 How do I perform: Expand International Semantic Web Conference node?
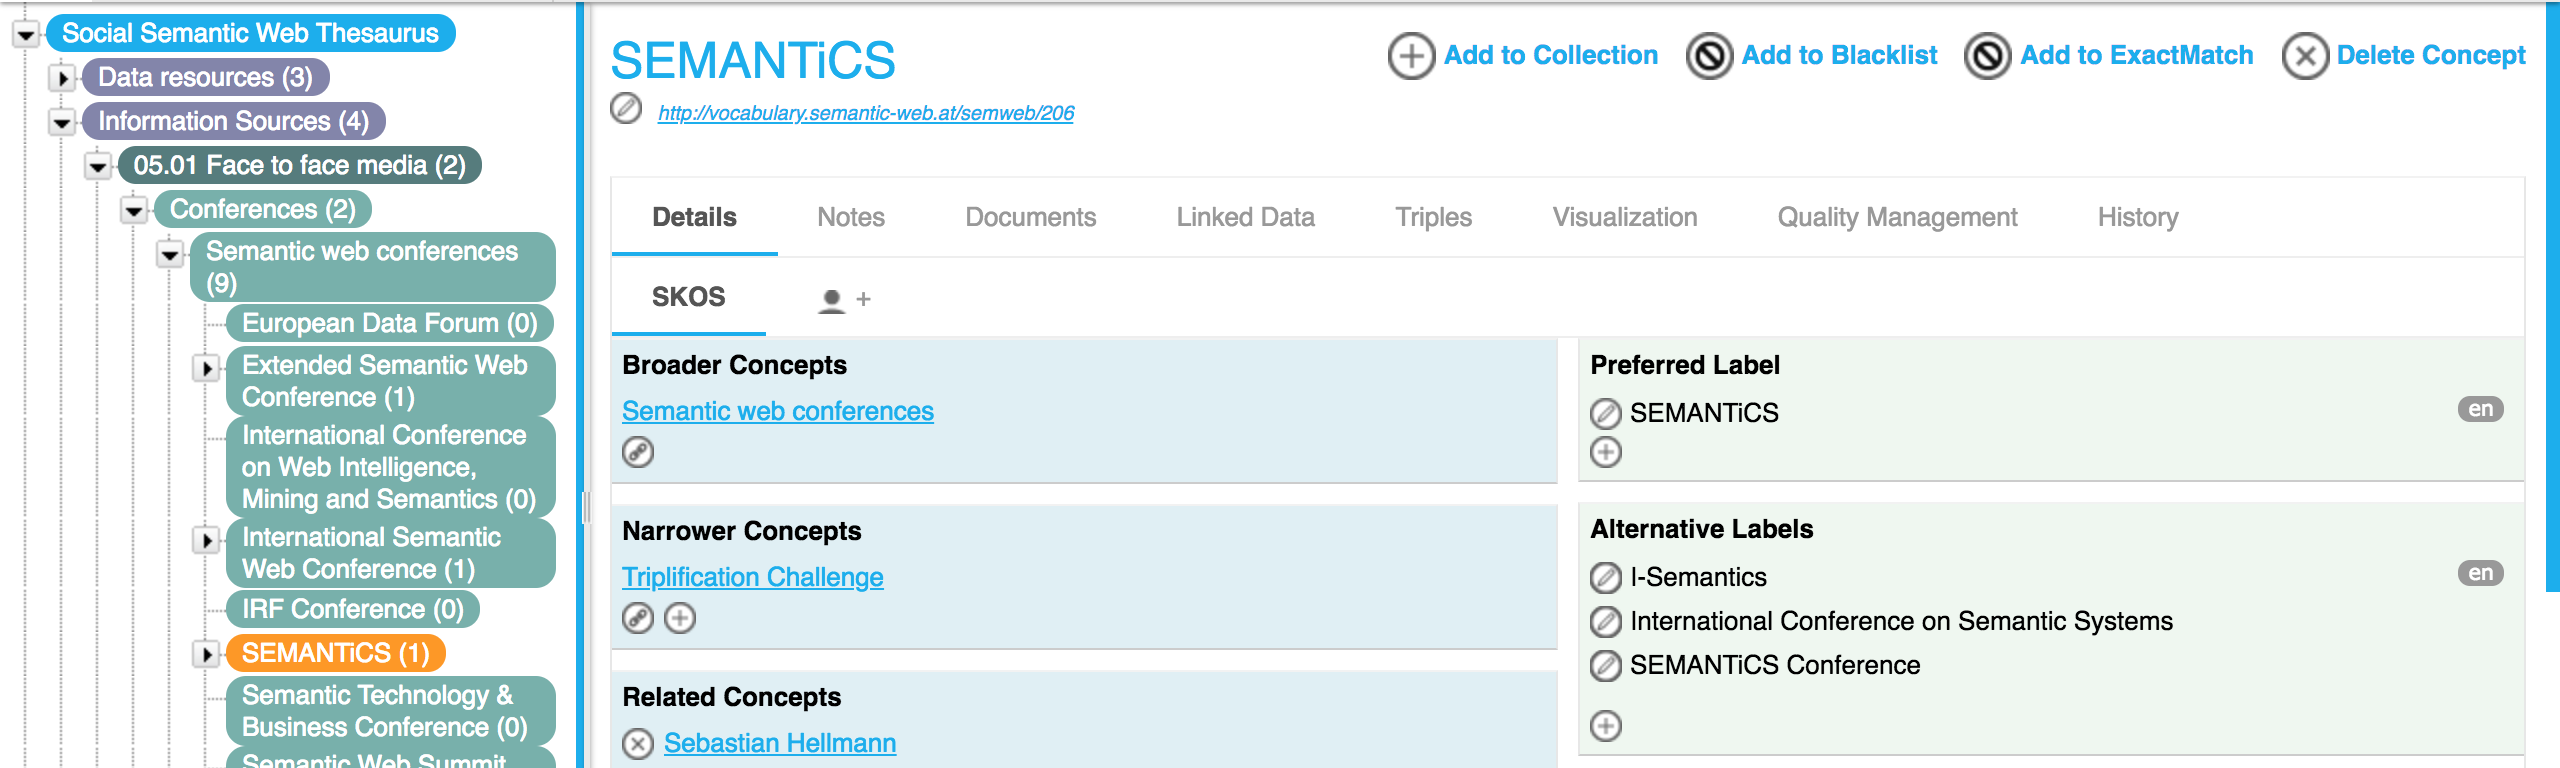point(206,541)
